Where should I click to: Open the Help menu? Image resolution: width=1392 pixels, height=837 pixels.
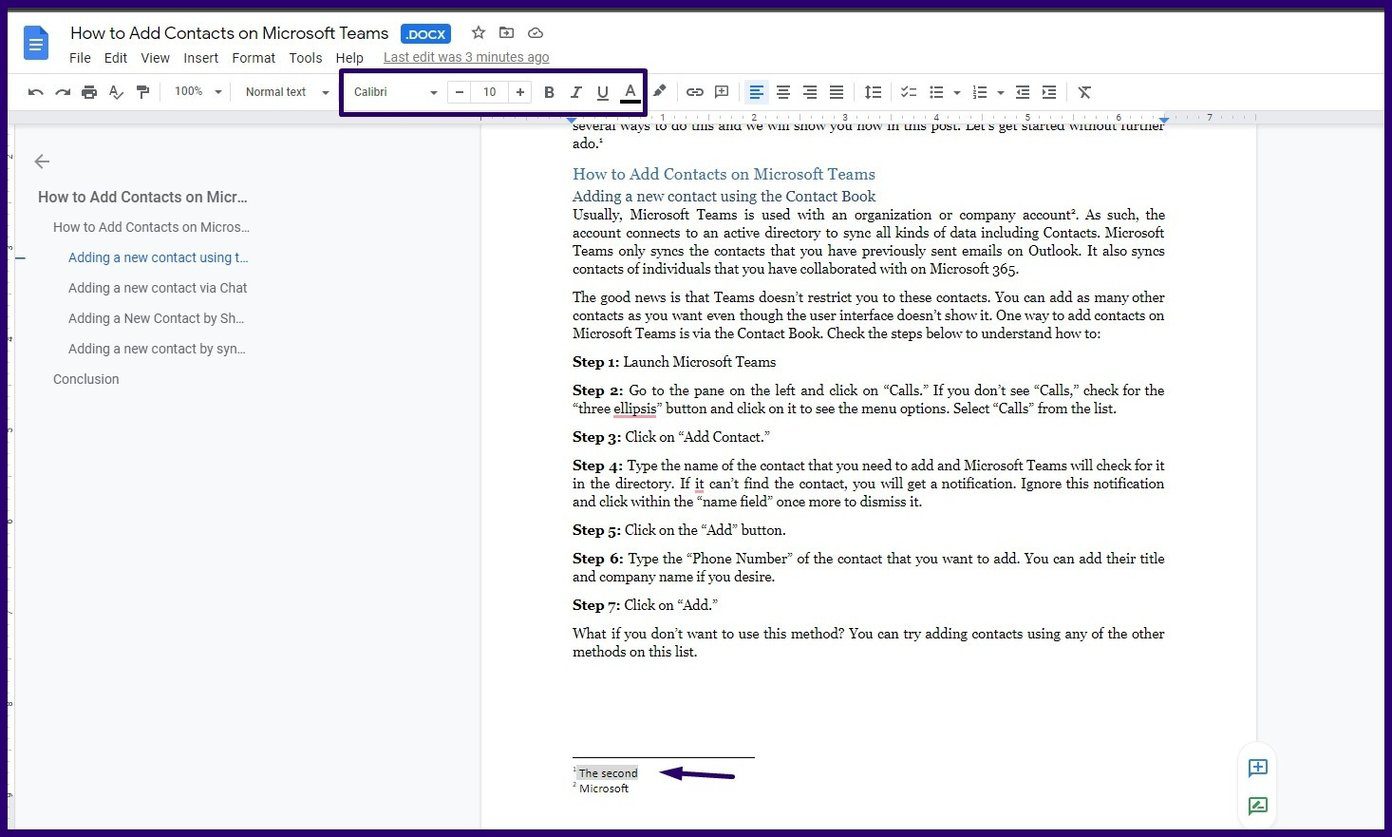pos(350,58)
